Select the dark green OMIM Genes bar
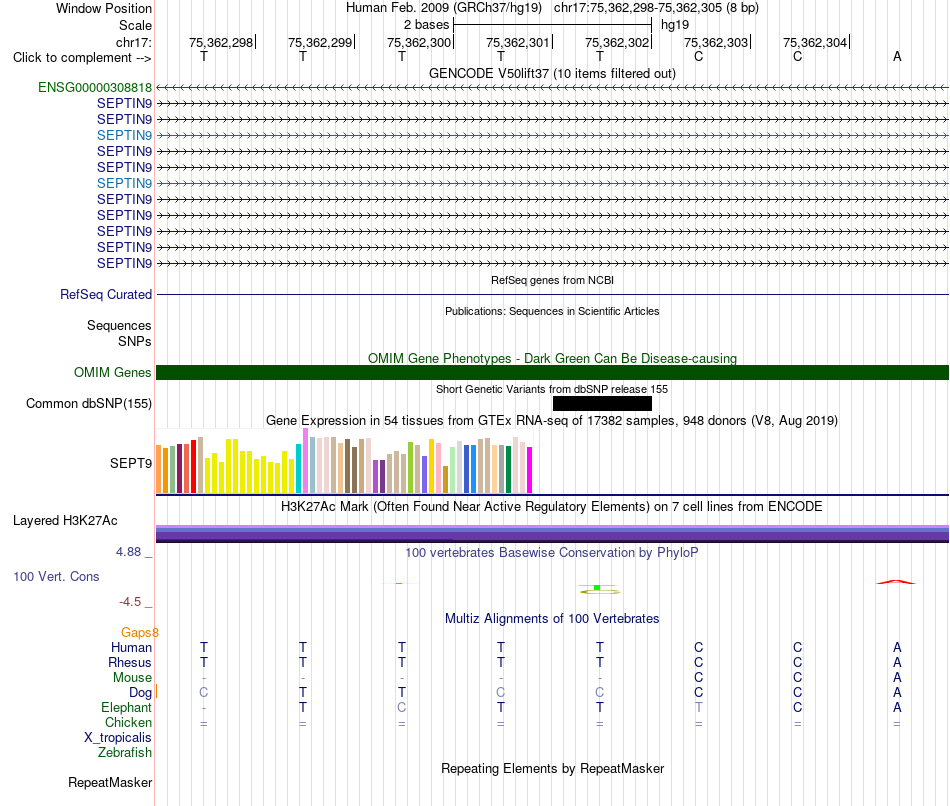Screen dimensions: 950x806 coord(552,373)
